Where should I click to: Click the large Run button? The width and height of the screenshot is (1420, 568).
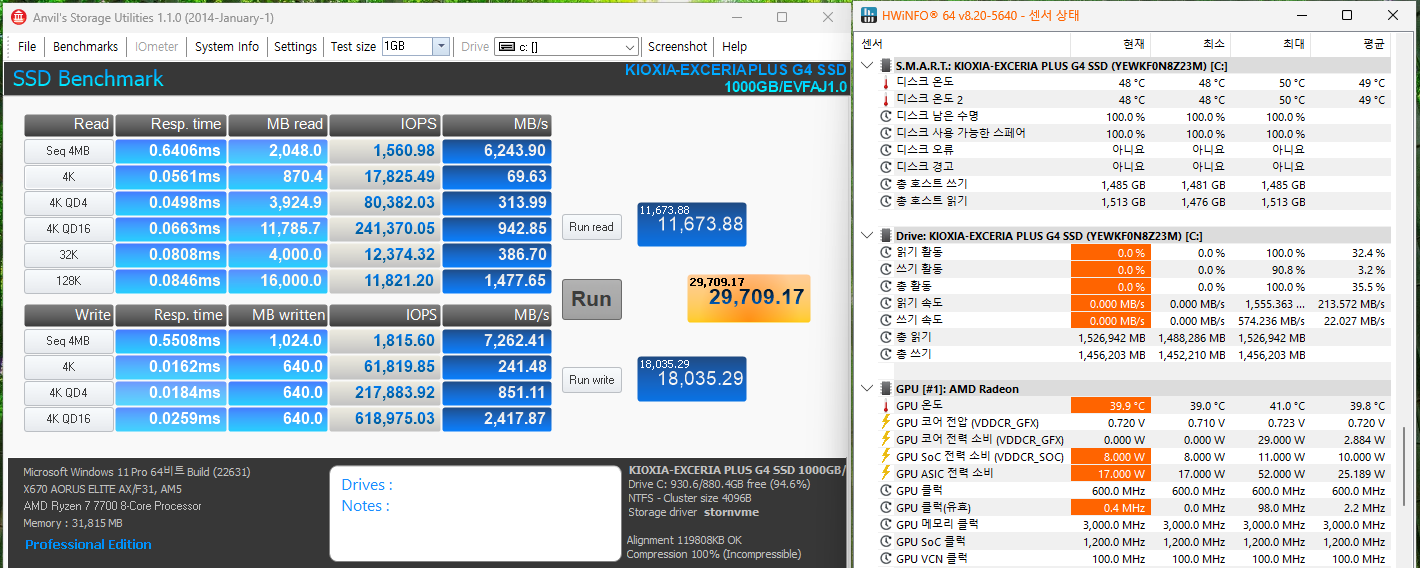591,299
